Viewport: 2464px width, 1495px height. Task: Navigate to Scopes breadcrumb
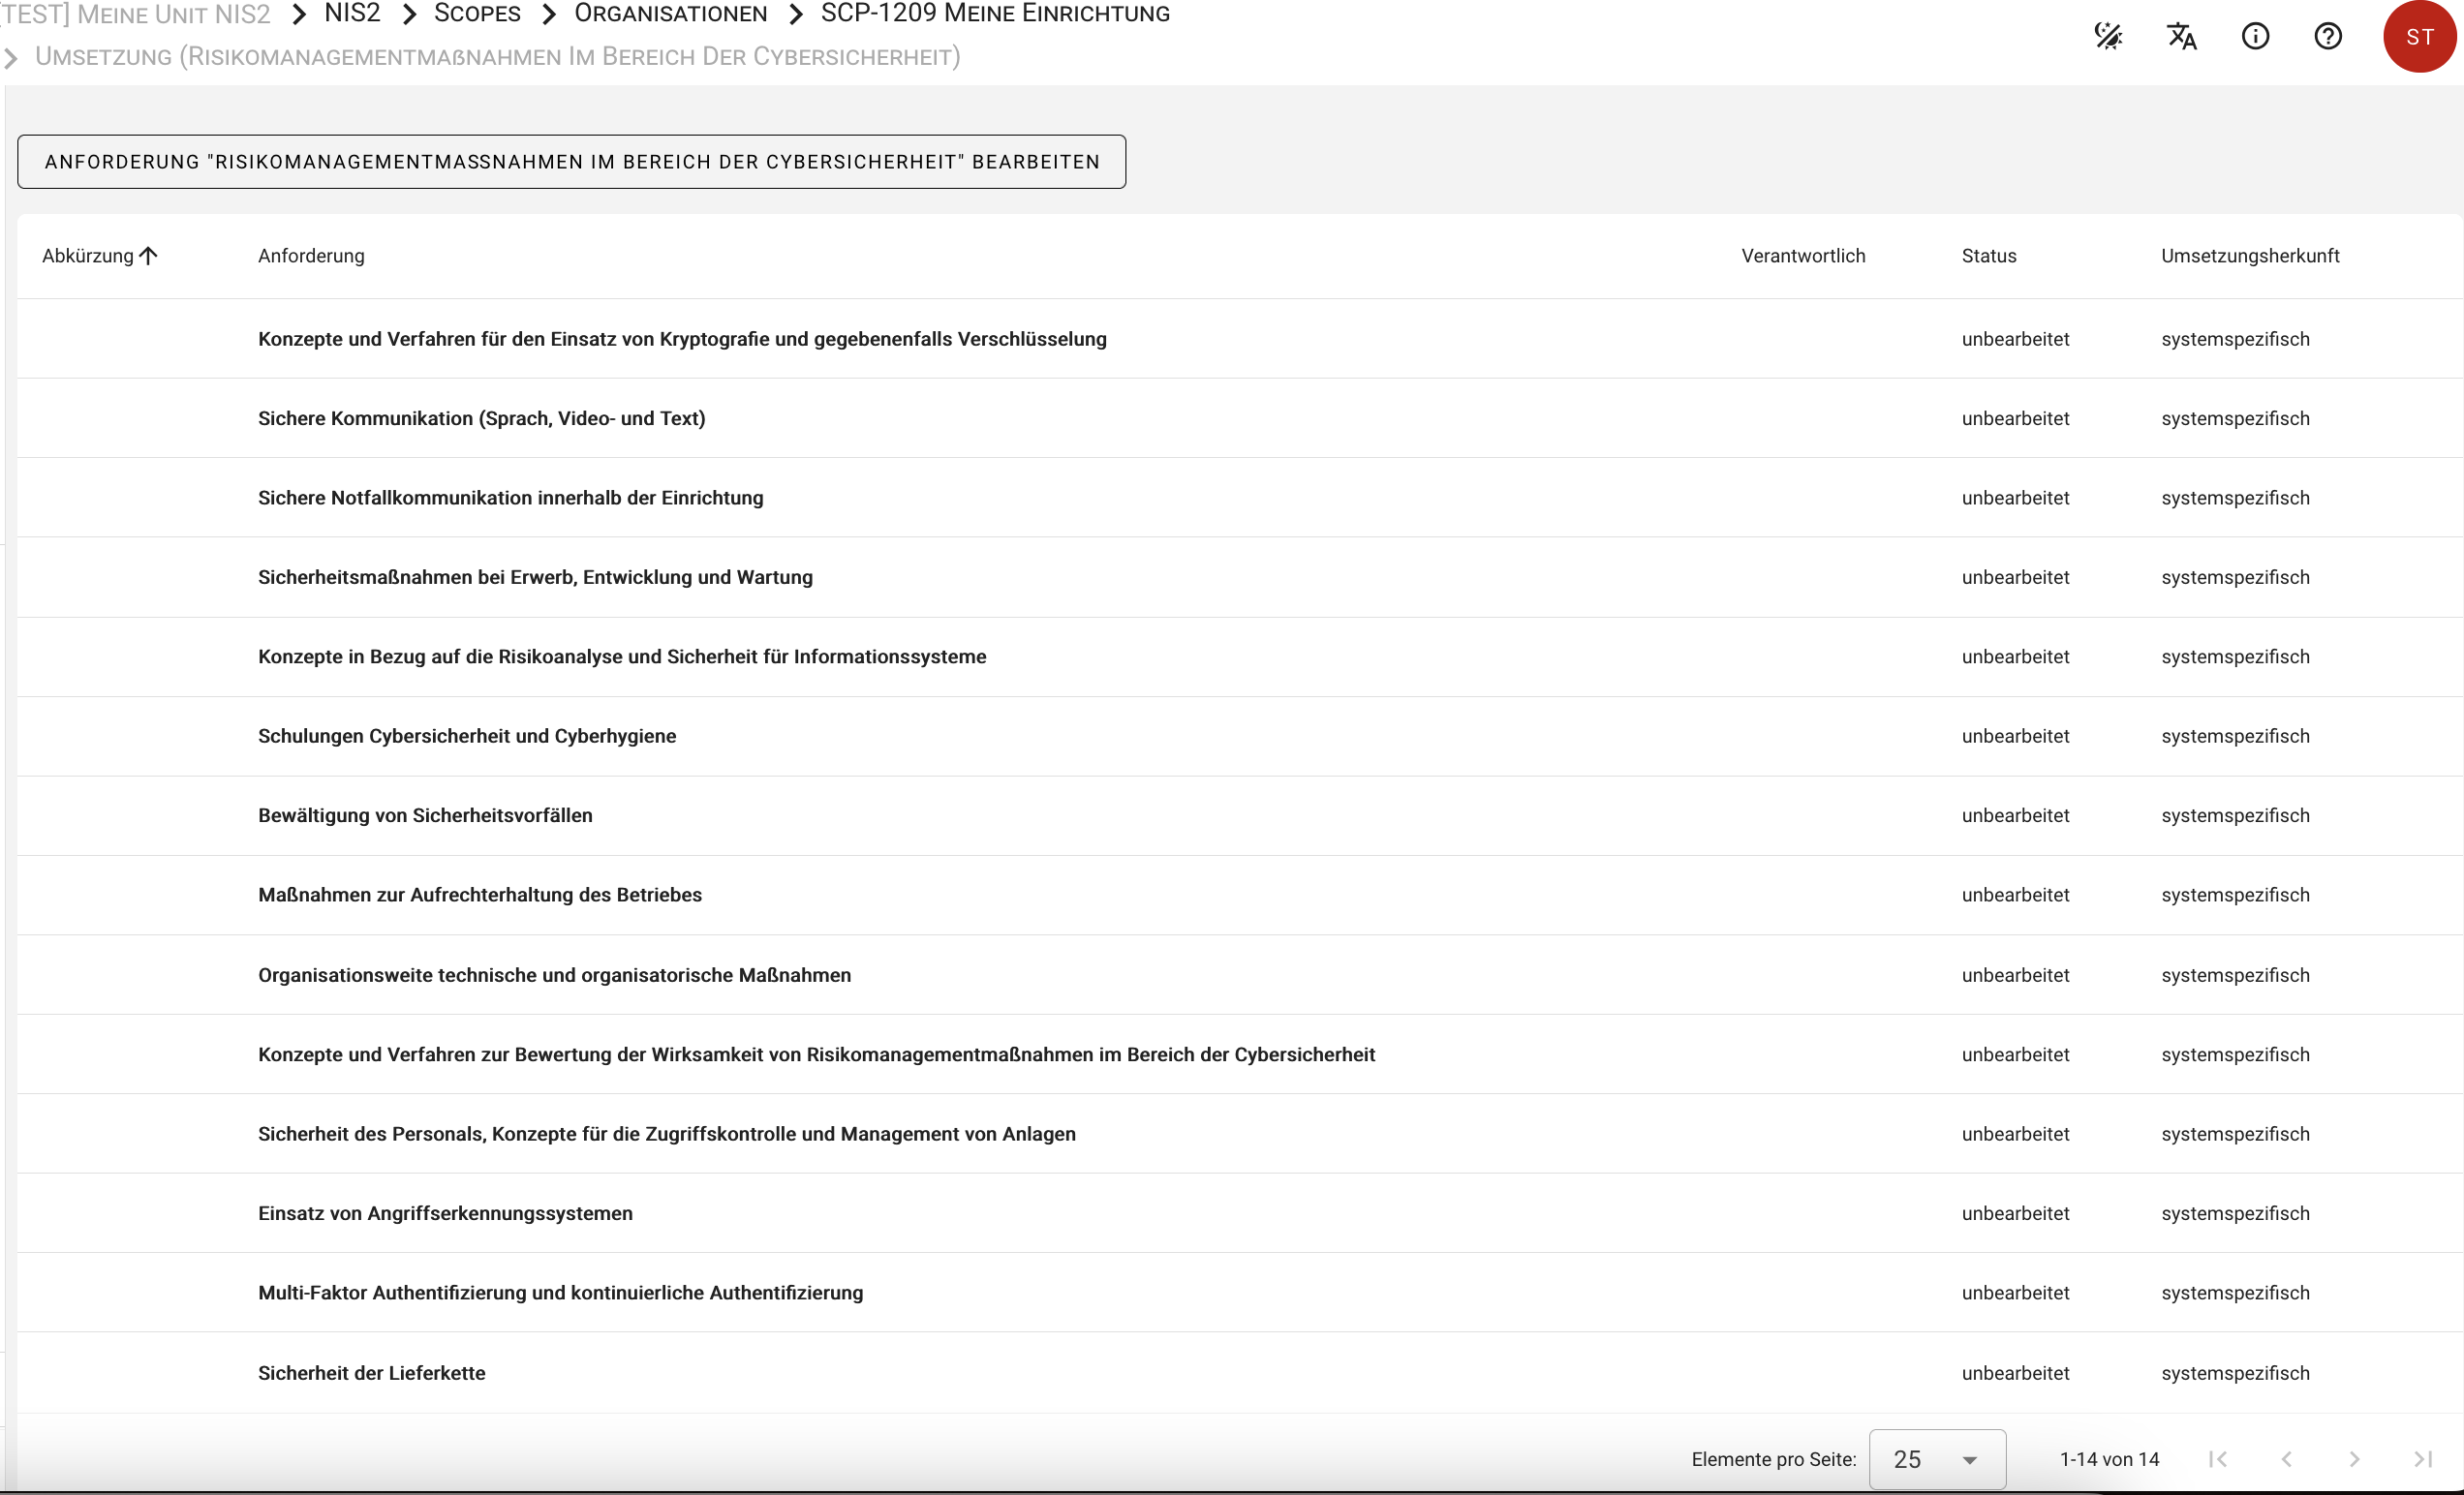[x=477, y=14]
